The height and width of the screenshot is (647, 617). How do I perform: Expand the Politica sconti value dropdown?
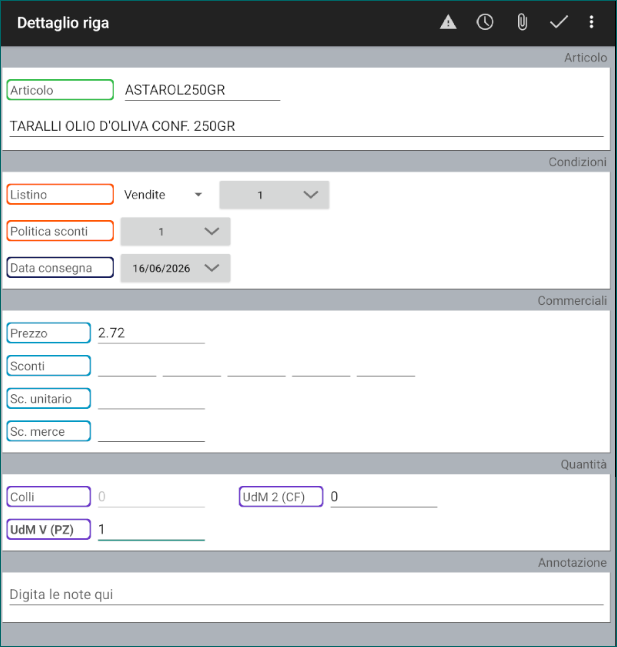(175, 231)
